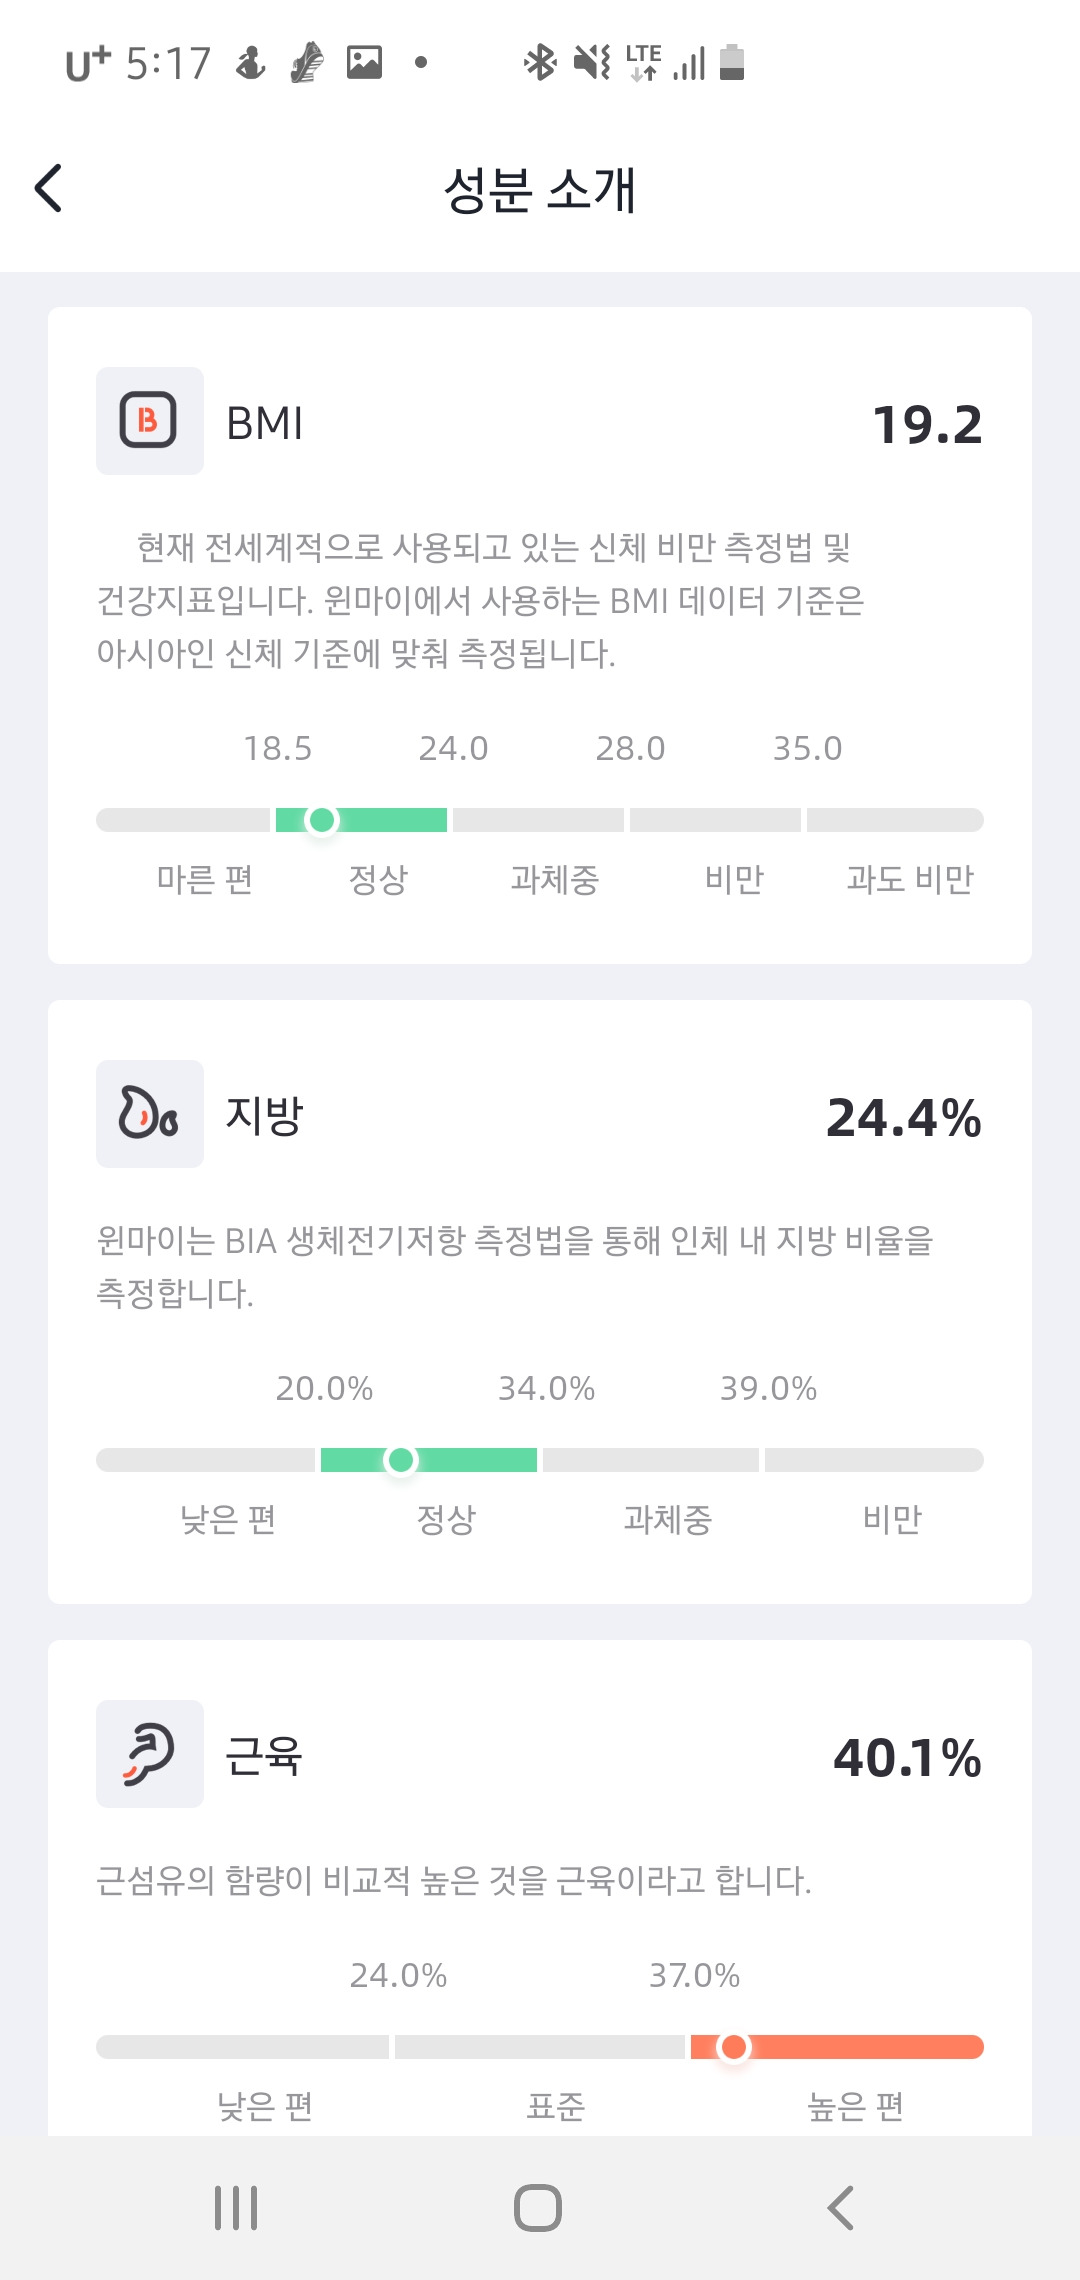Tap the BMI value 19.2

[927, 425]
